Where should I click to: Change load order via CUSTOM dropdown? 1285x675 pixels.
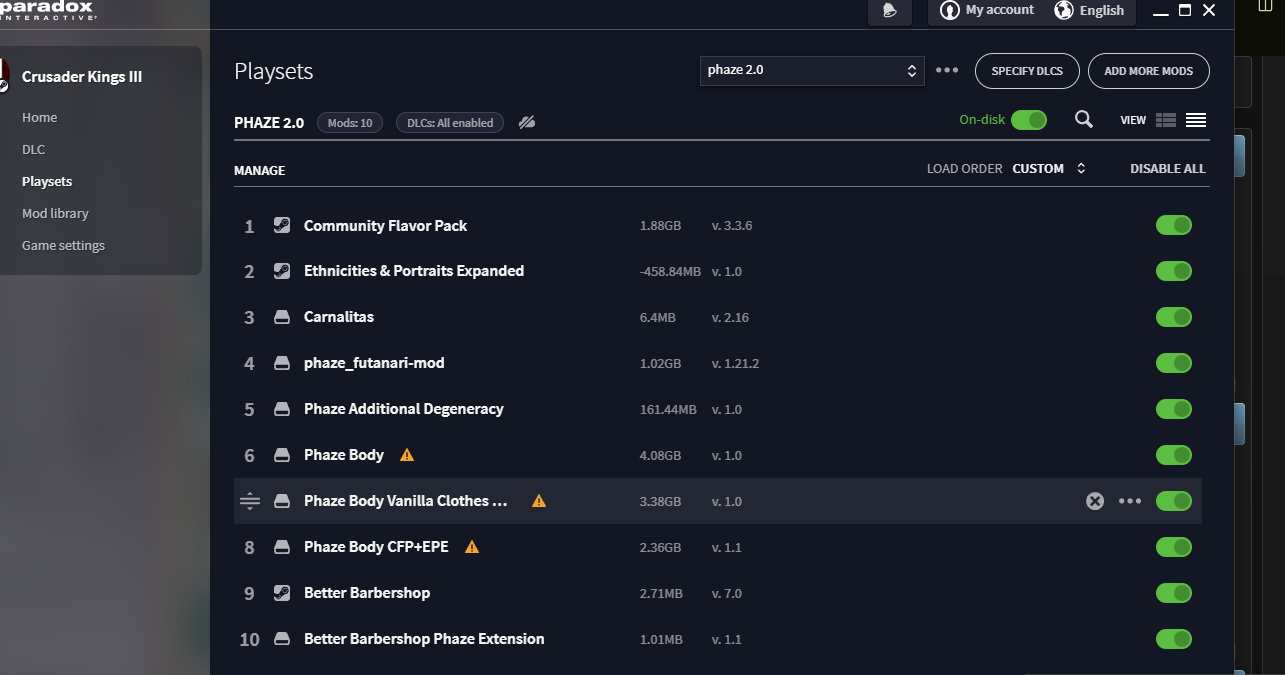click(x=1049, y=169)
